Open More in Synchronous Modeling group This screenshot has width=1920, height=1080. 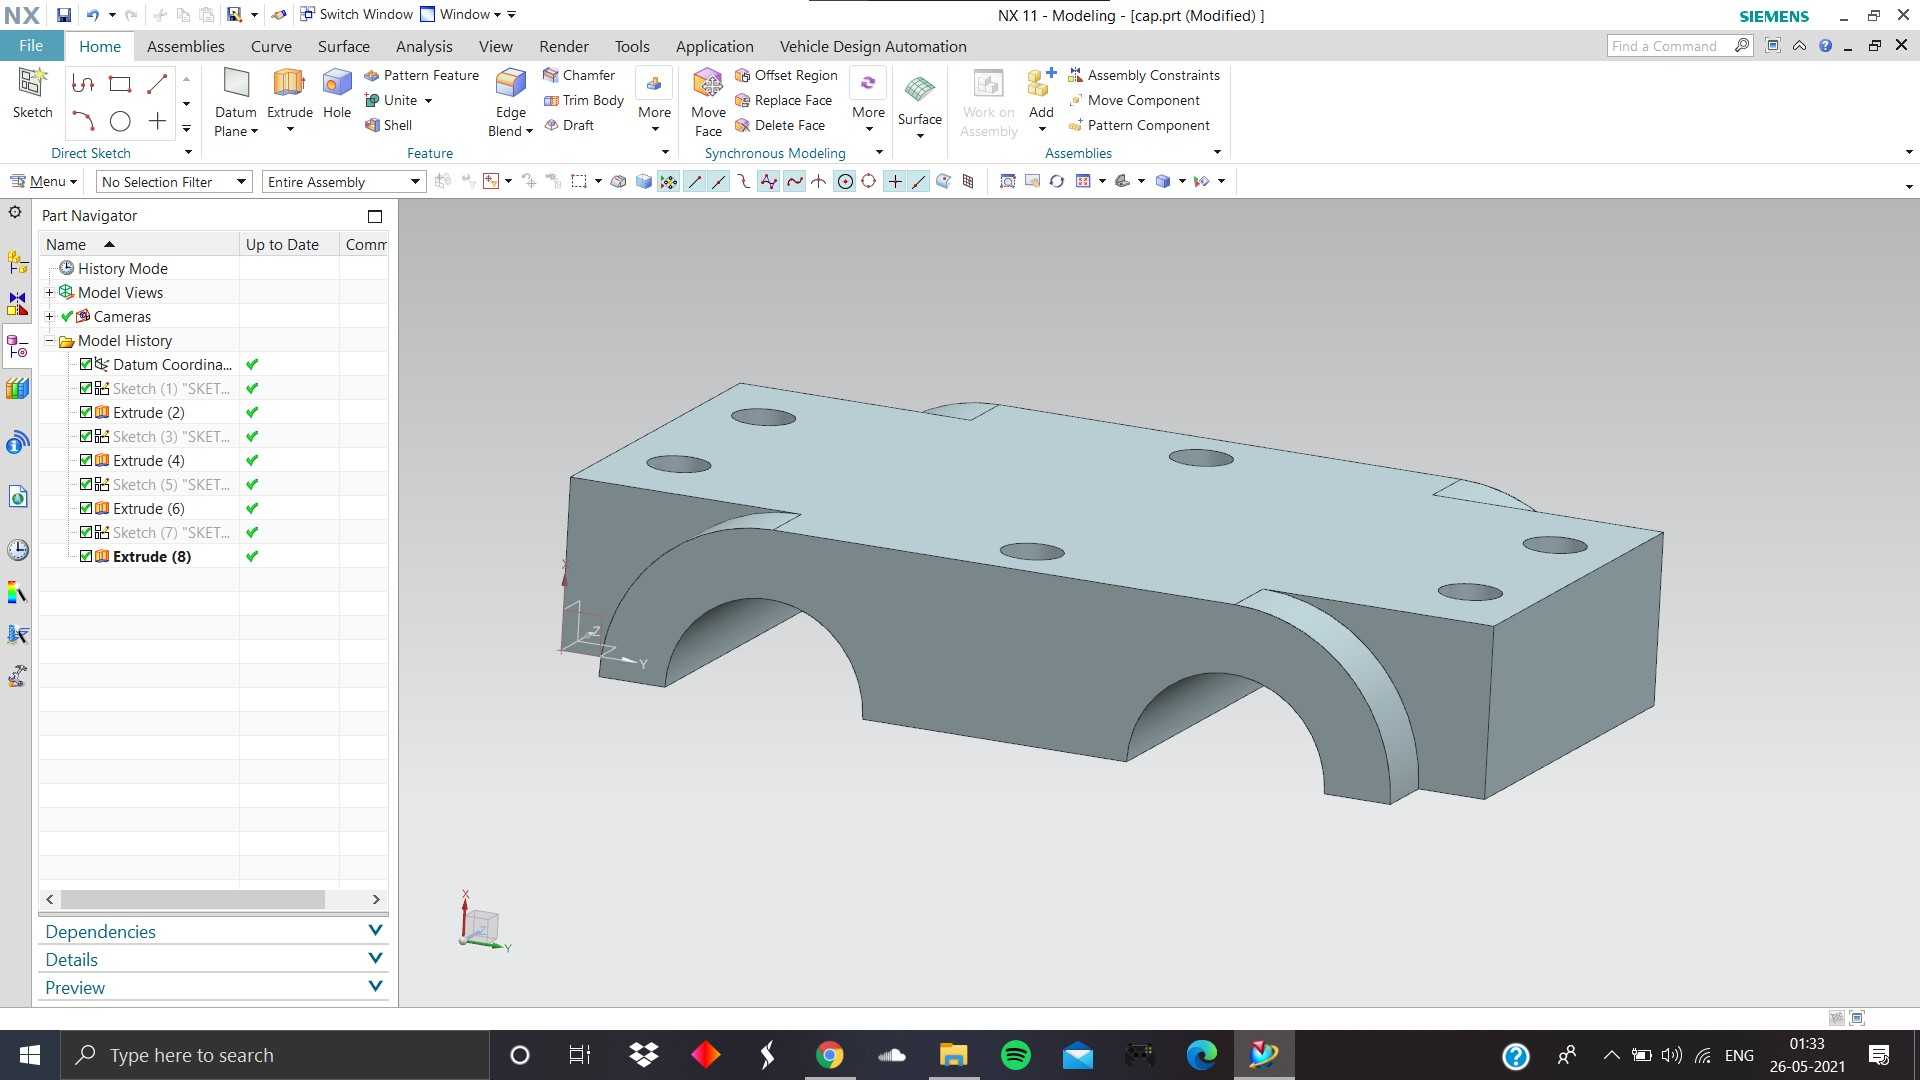click(x=868, y=102)
